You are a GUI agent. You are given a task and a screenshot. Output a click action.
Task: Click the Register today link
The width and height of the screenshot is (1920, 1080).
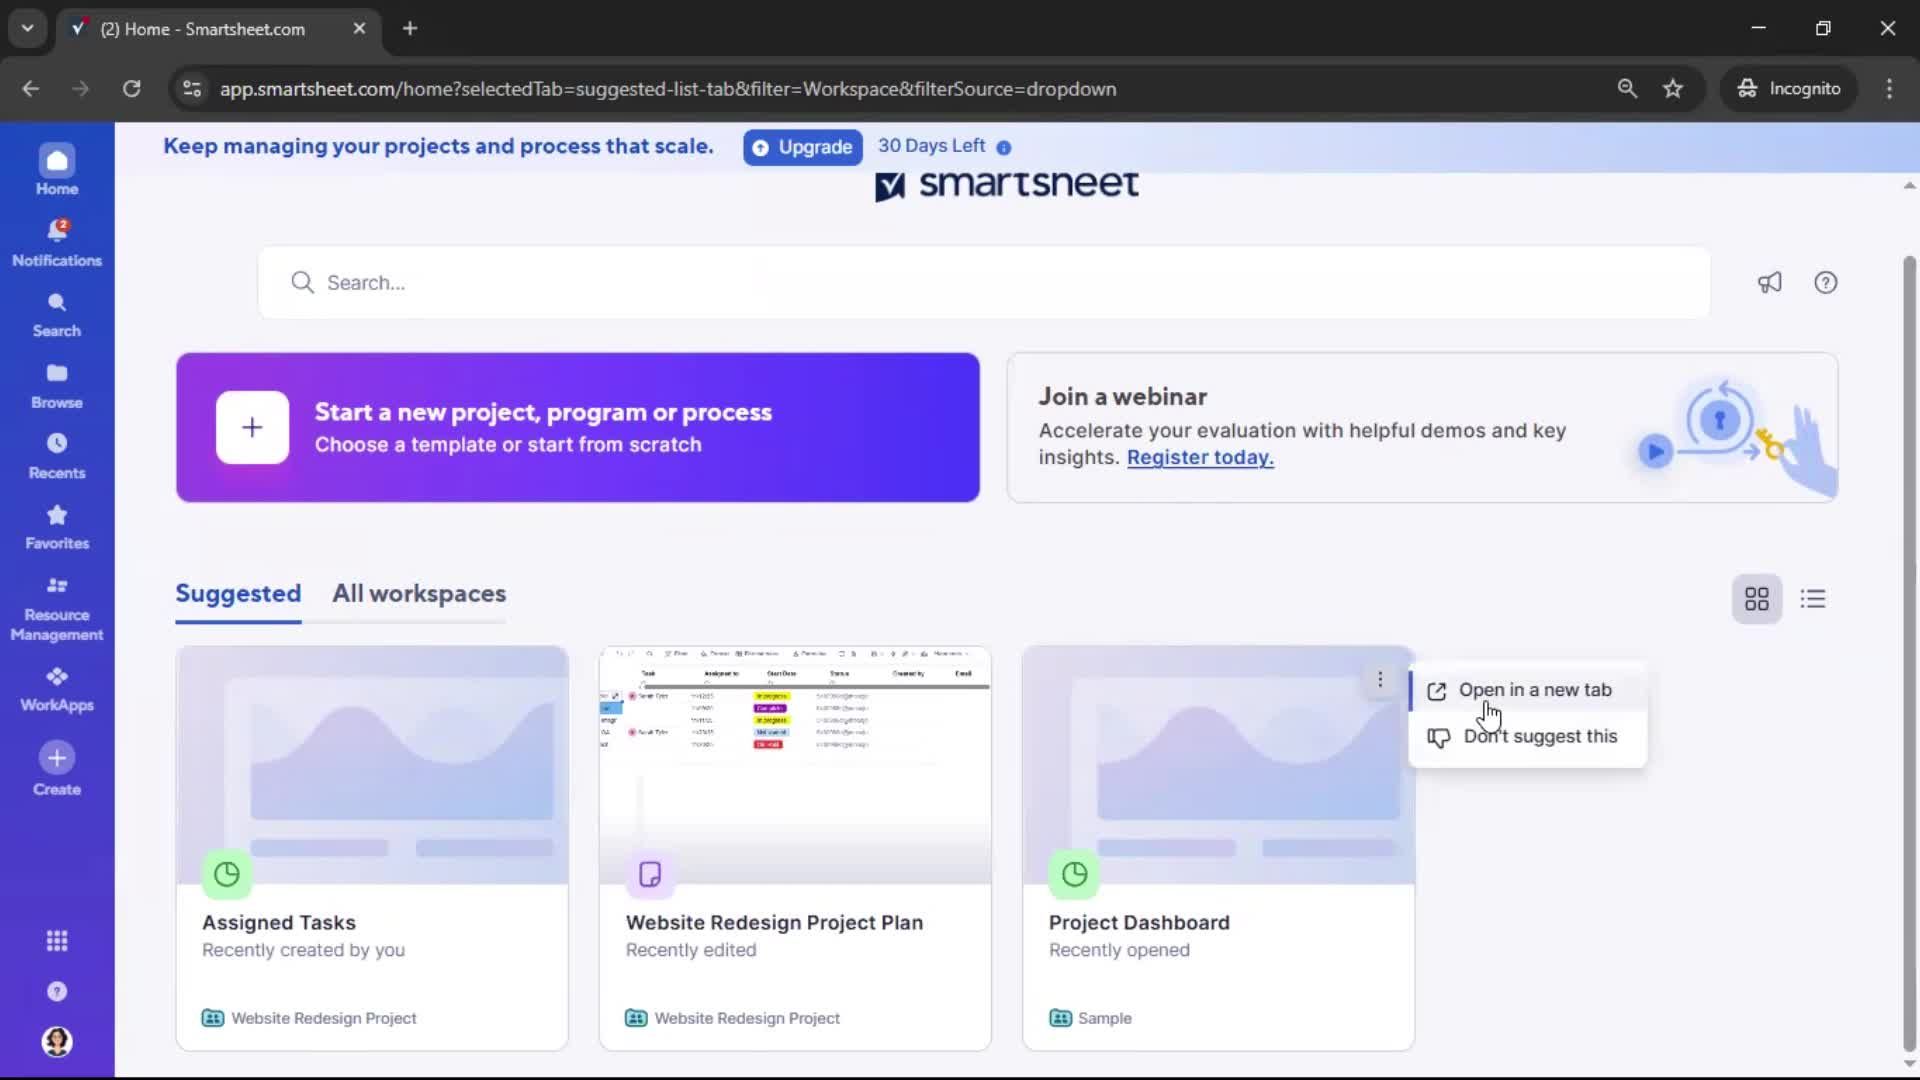point(1200,457)
